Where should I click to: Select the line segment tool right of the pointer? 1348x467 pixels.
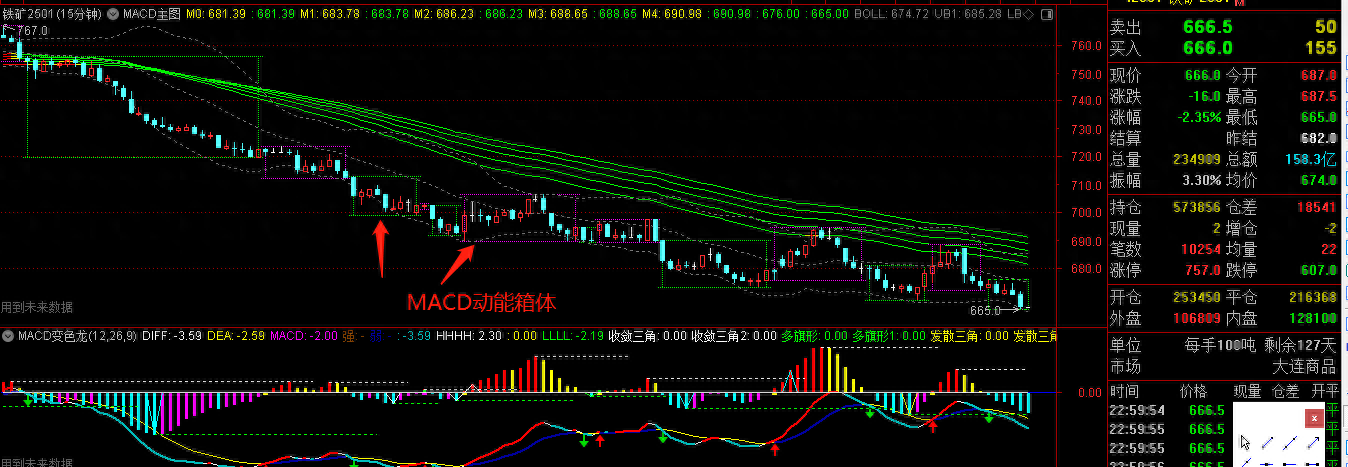tap(1268, 443)
